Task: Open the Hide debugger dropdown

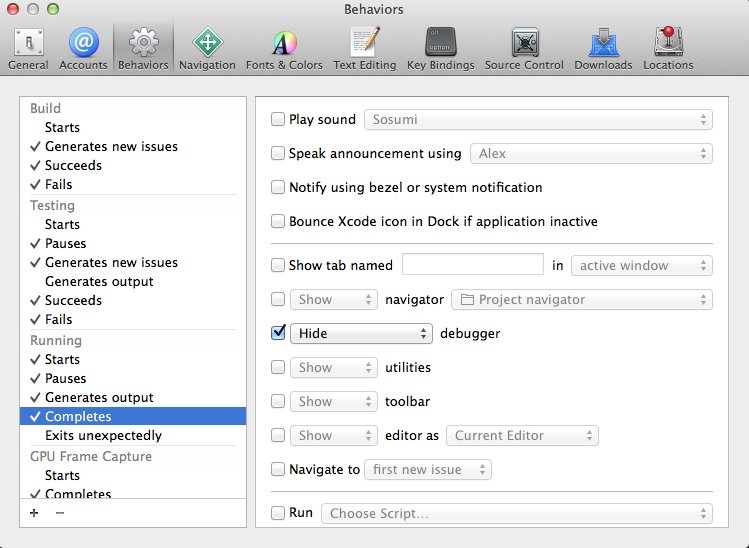Action: click(x=361, y=333)
